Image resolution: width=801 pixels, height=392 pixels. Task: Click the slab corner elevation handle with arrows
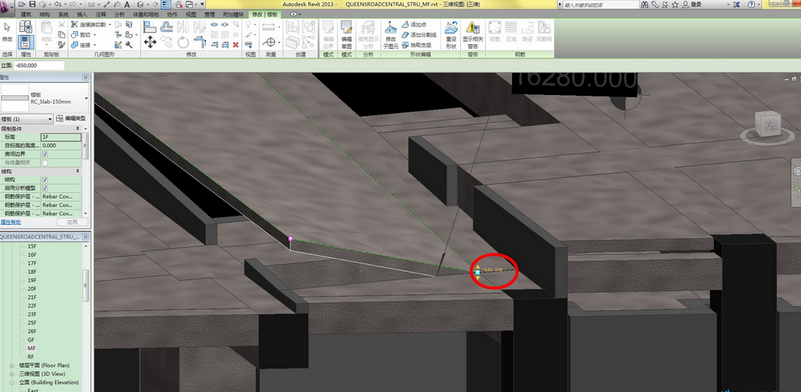tap(478, 272)
